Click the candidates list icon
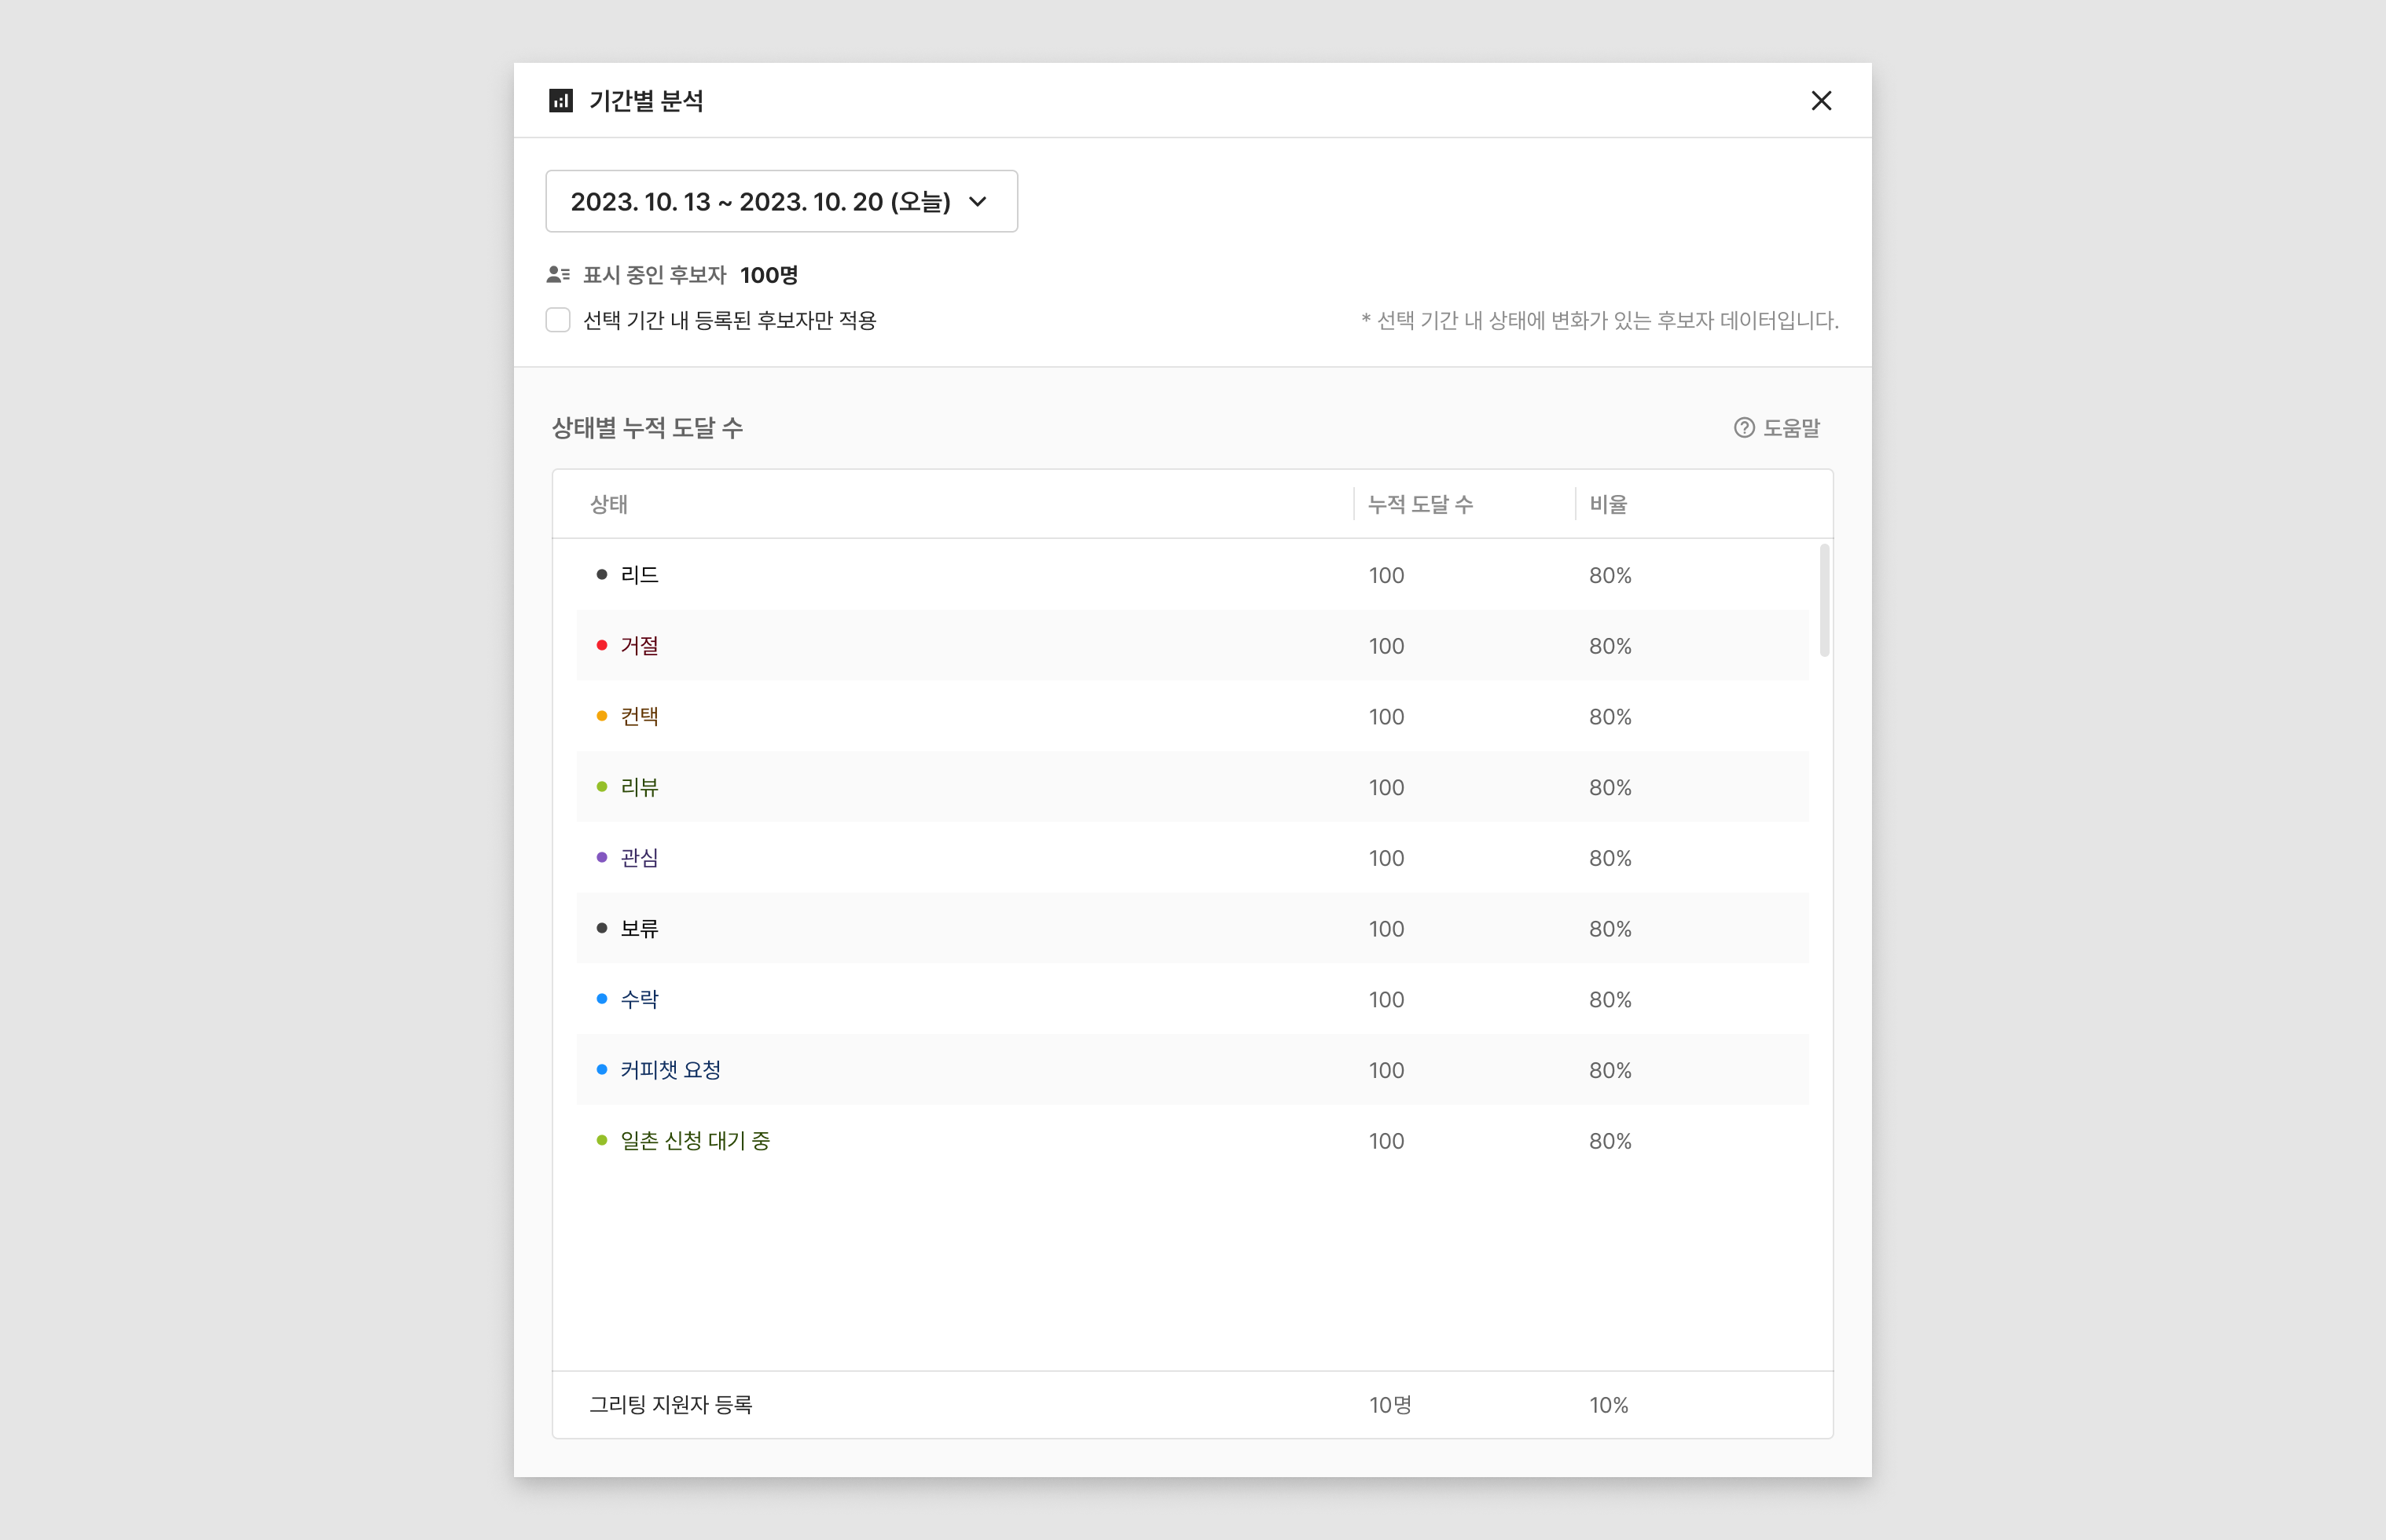The image size is (2386, 1540). [x=558, y=275]
